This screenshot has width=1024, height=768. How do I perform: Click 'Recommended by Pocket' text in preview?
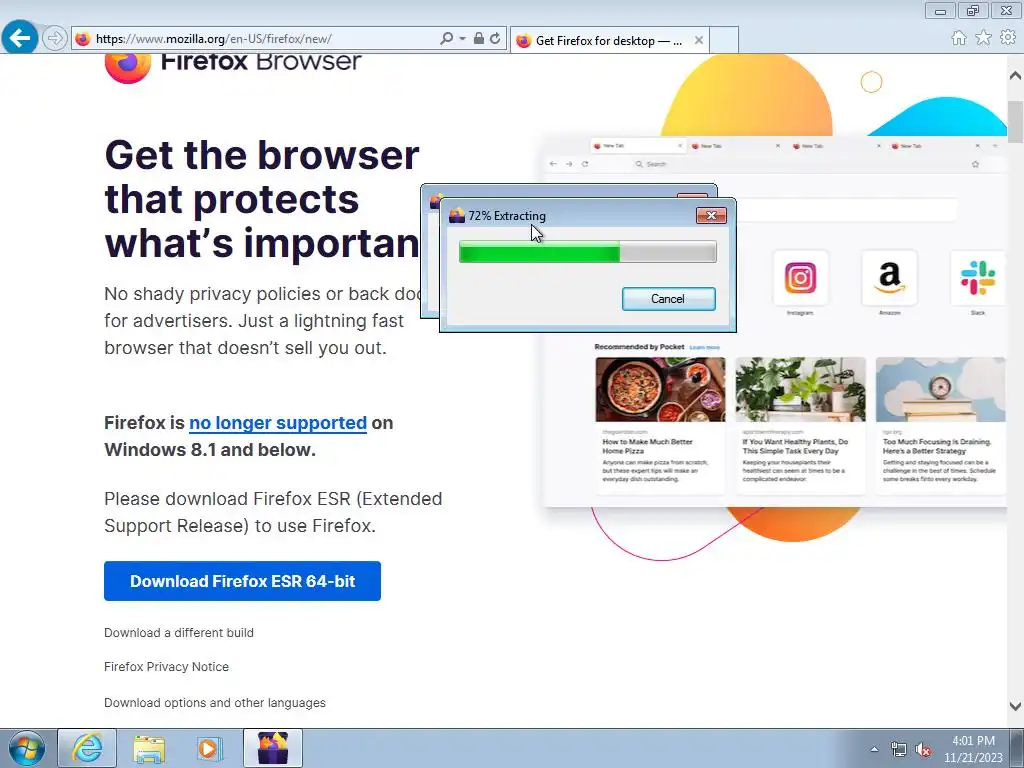click(x=639, y=347)
